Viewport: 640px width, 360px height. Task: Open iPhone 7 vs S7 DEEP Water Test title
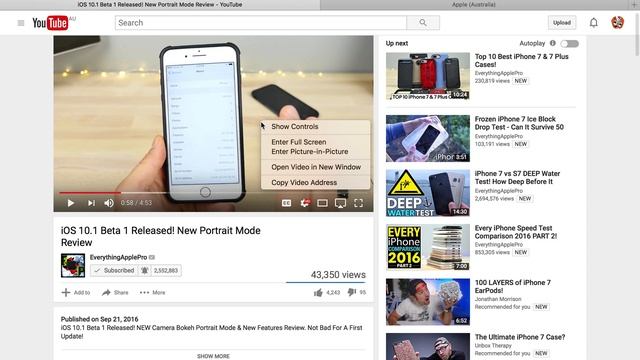518,178
